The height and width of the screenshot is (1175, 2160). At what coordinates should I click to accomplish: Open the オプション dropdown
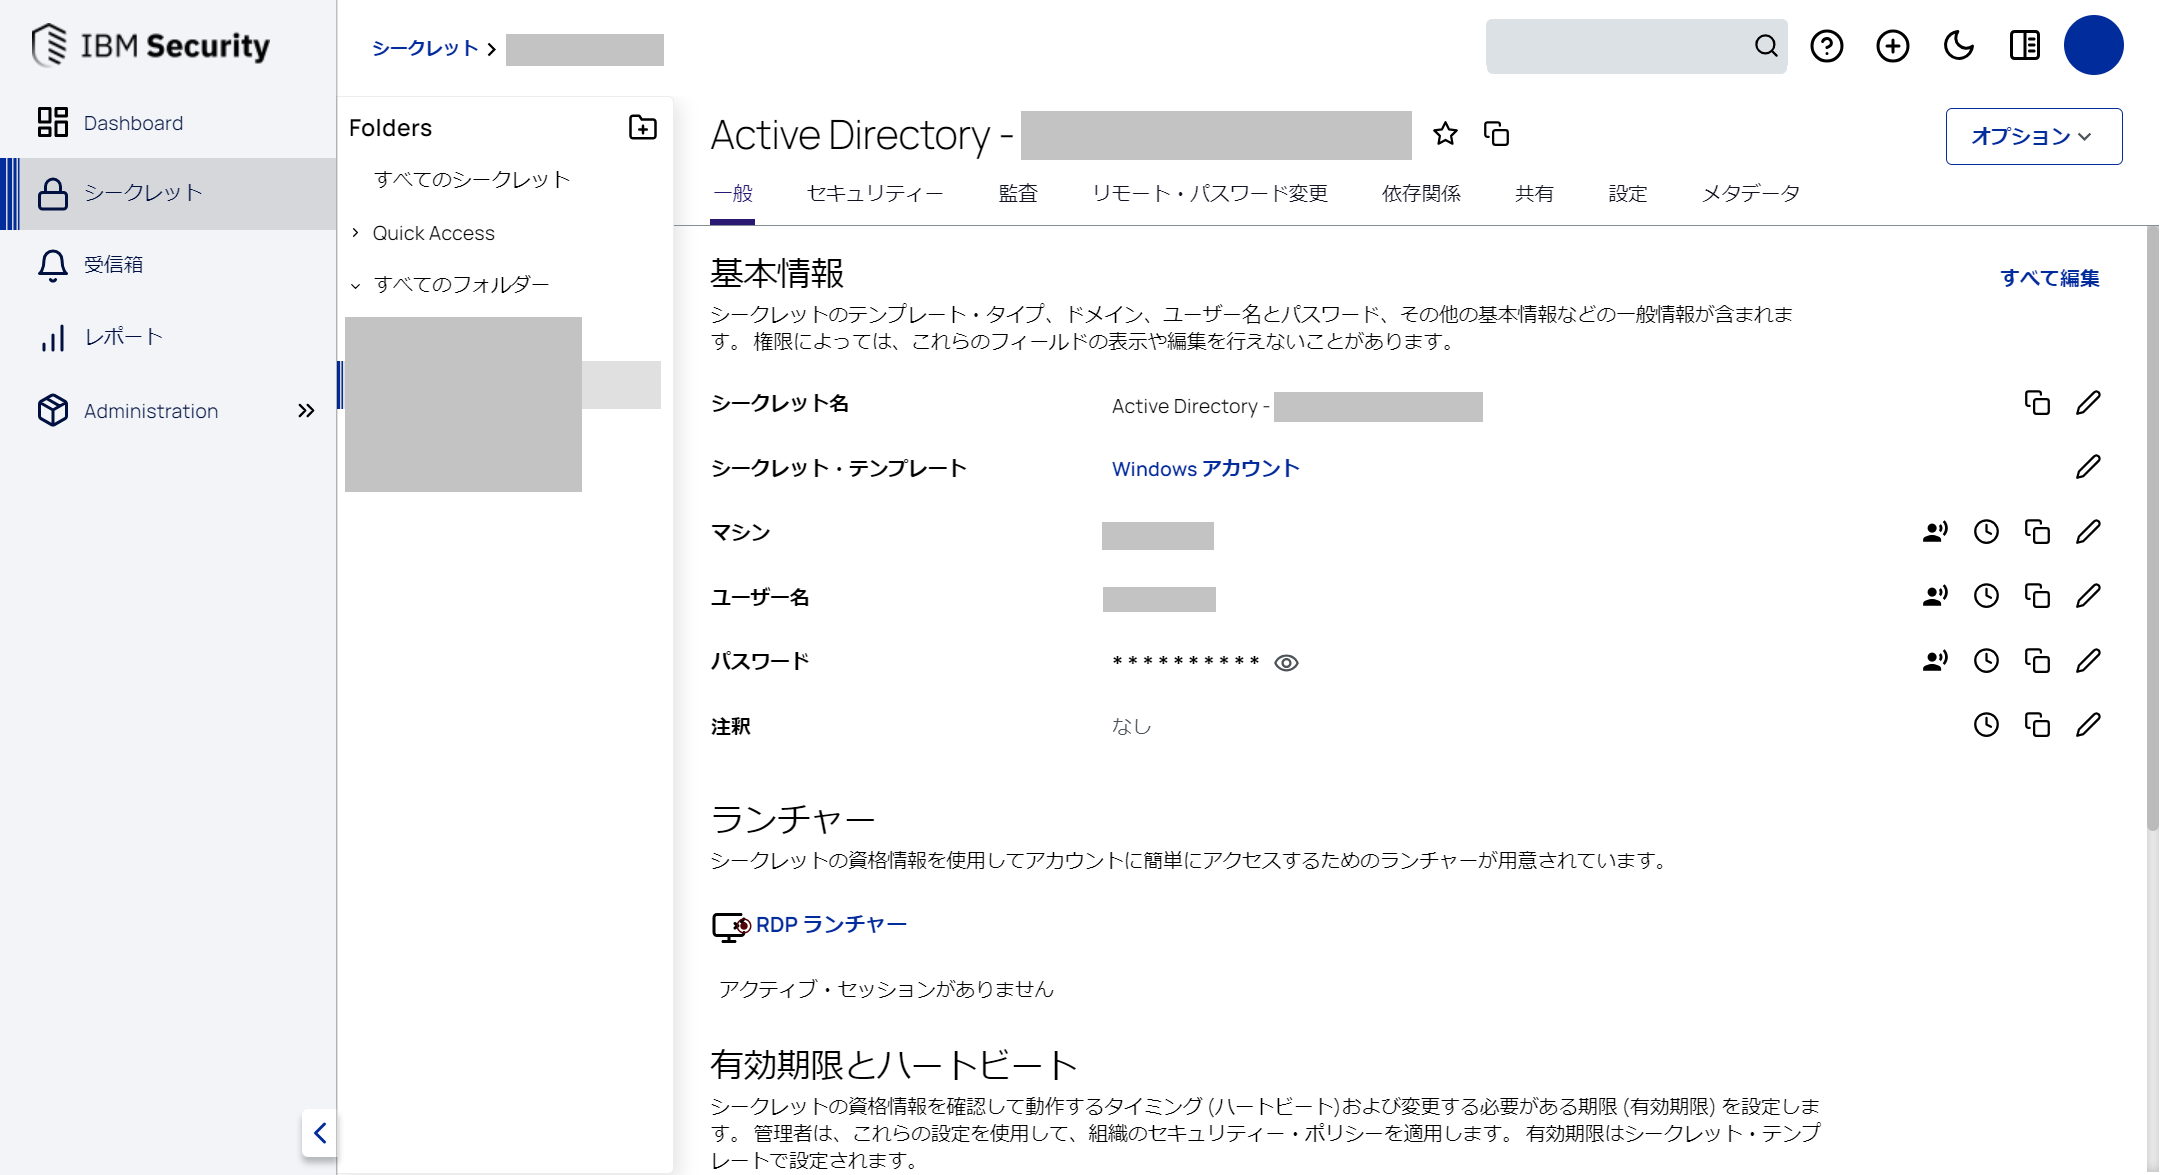tap(2033, 136)
